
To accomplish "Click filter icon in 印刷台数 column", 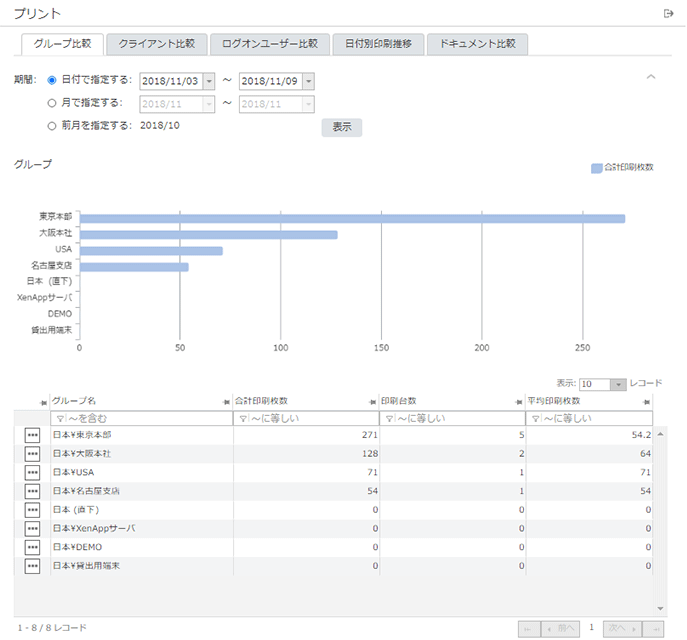I will (388, 418).
